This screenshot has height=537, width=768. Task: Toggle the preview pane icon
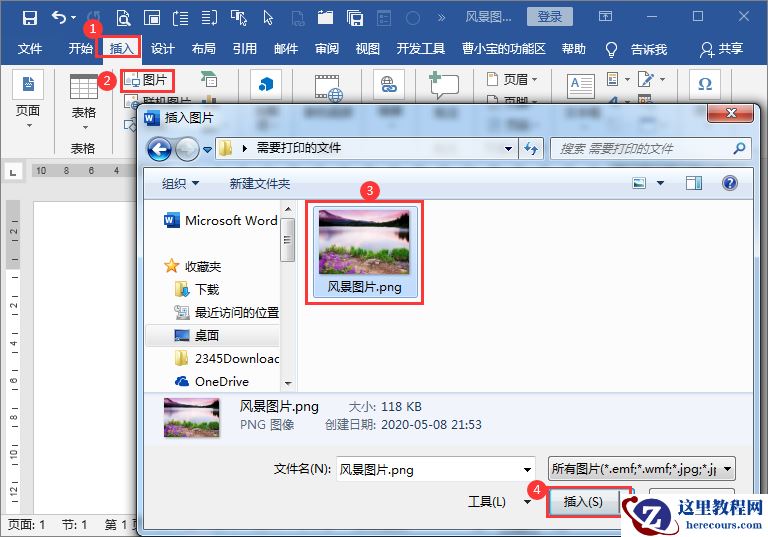(694, 183)
